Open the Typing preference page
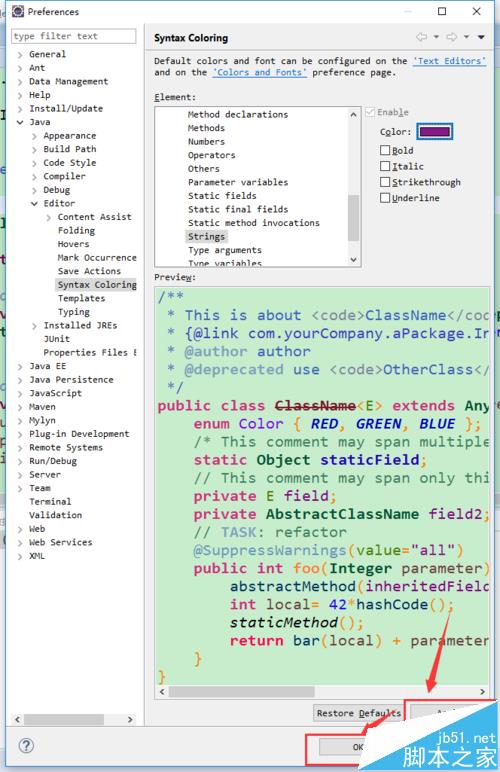500x772 pixels. point(73,312)
